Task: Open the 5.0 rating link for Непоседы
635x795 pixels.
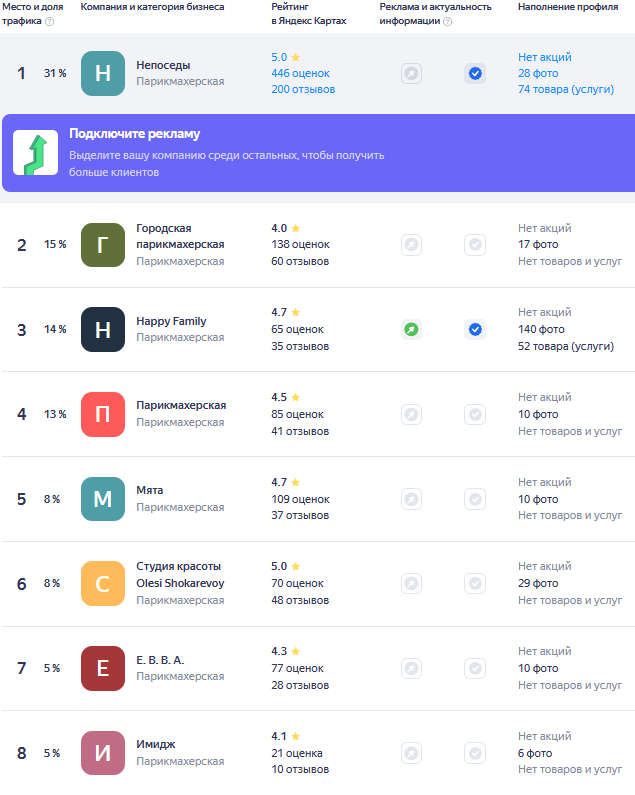Action: coord(286,57)
